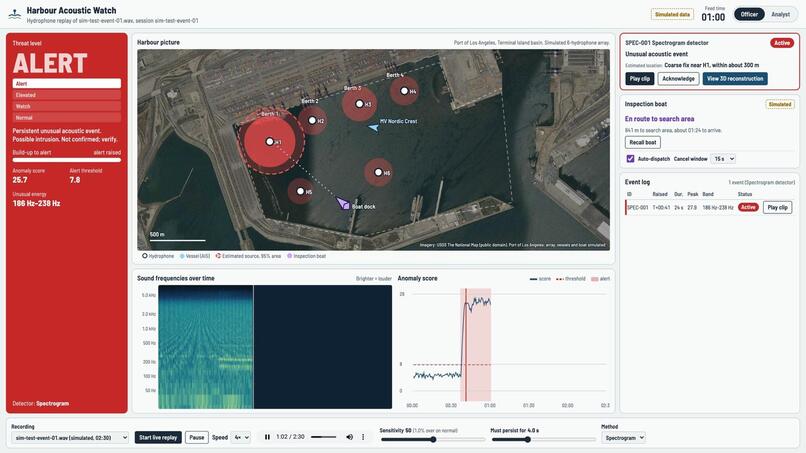
Task: Open the Method Spectrogram dropdown
Action: tap(624, 438)
